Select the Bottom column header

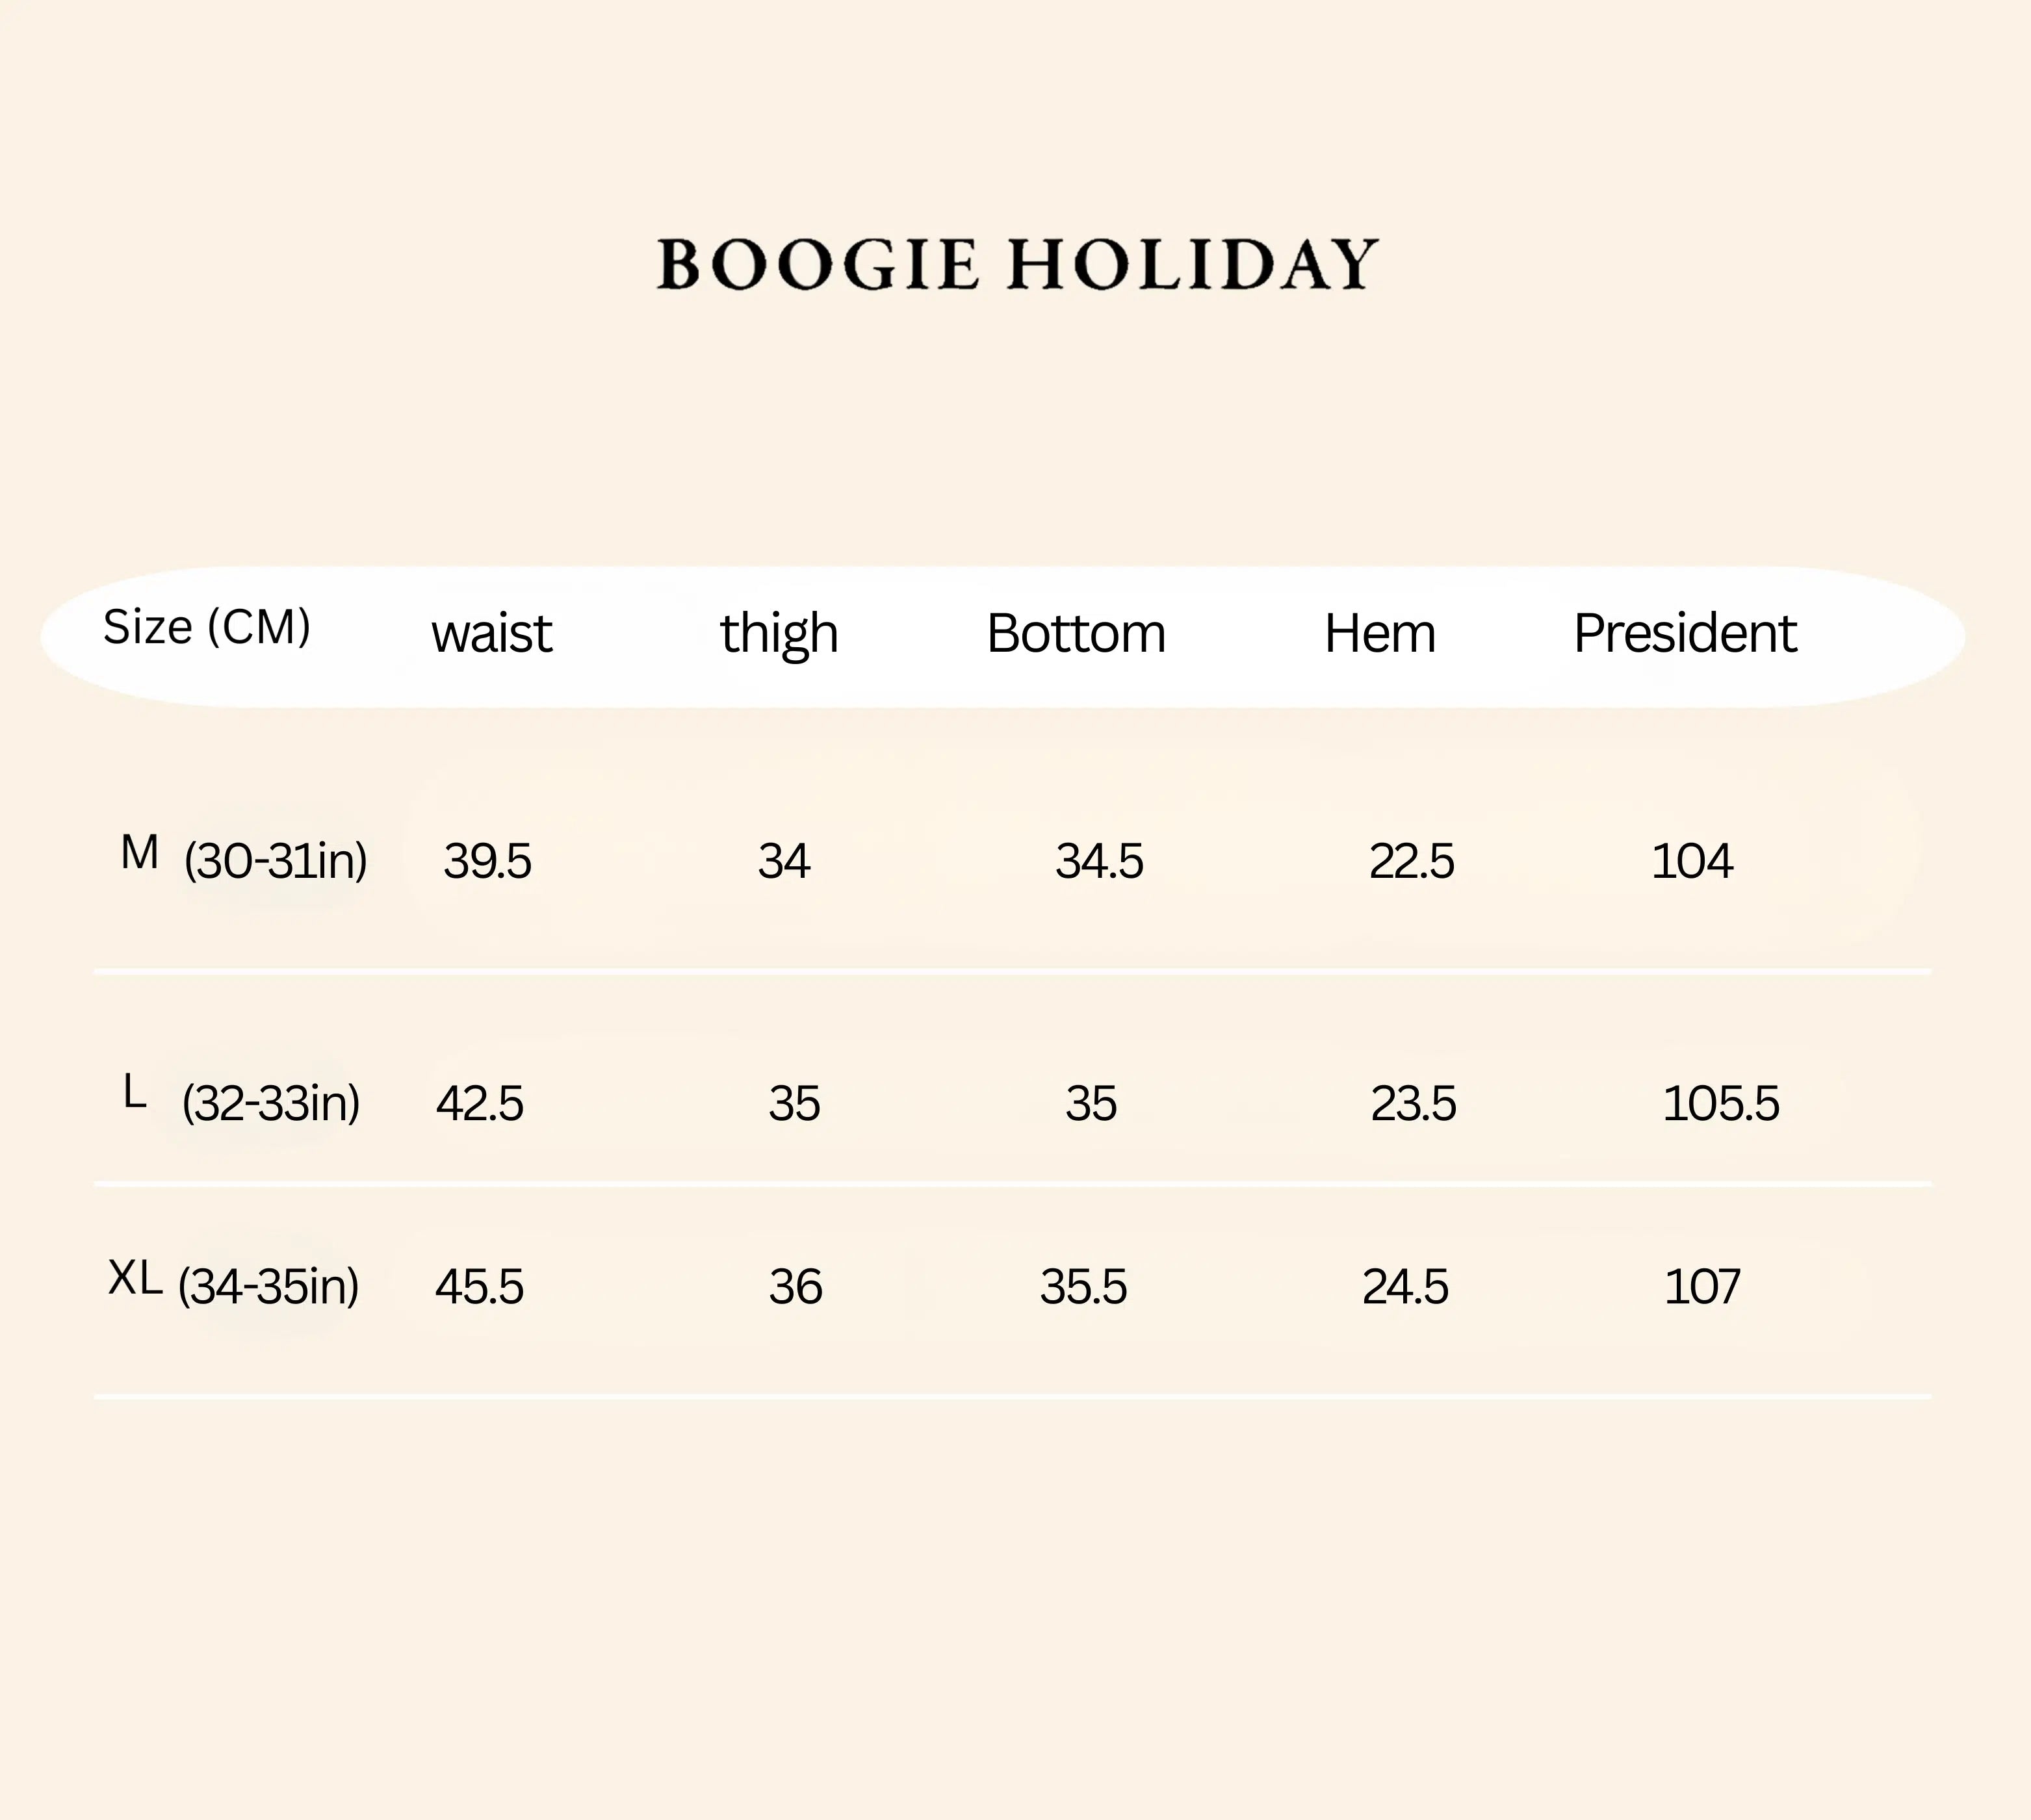[x=1076, y=633]
